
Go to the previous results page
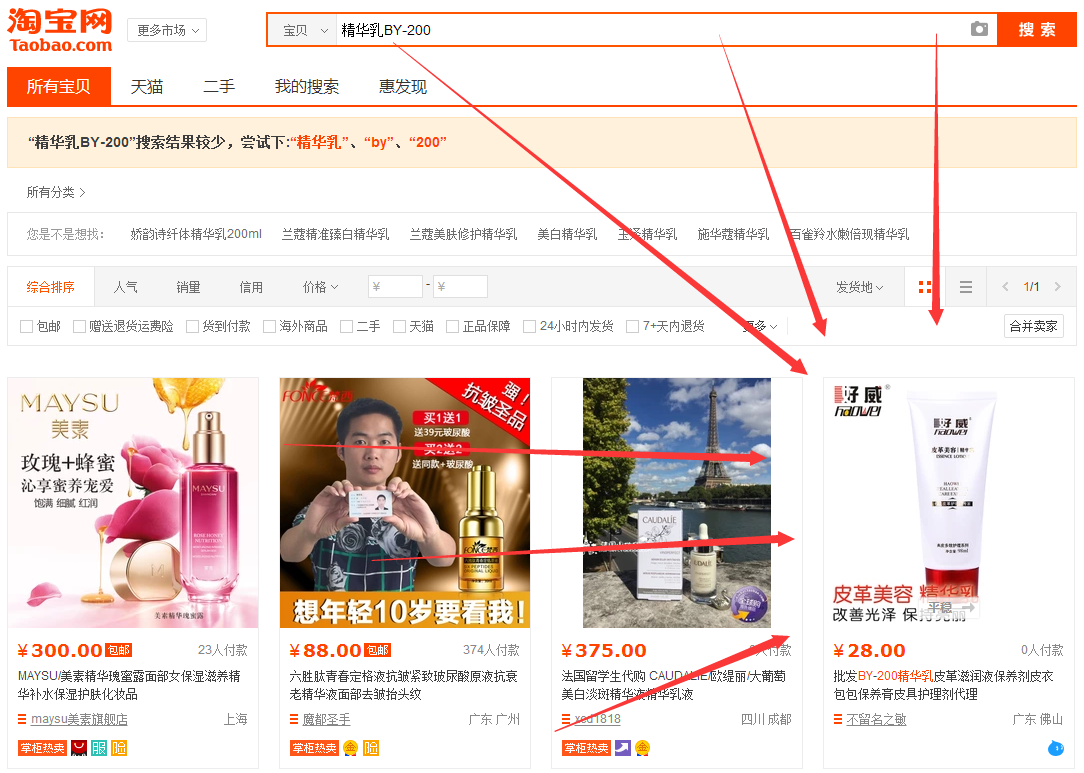click(1005, 287)
